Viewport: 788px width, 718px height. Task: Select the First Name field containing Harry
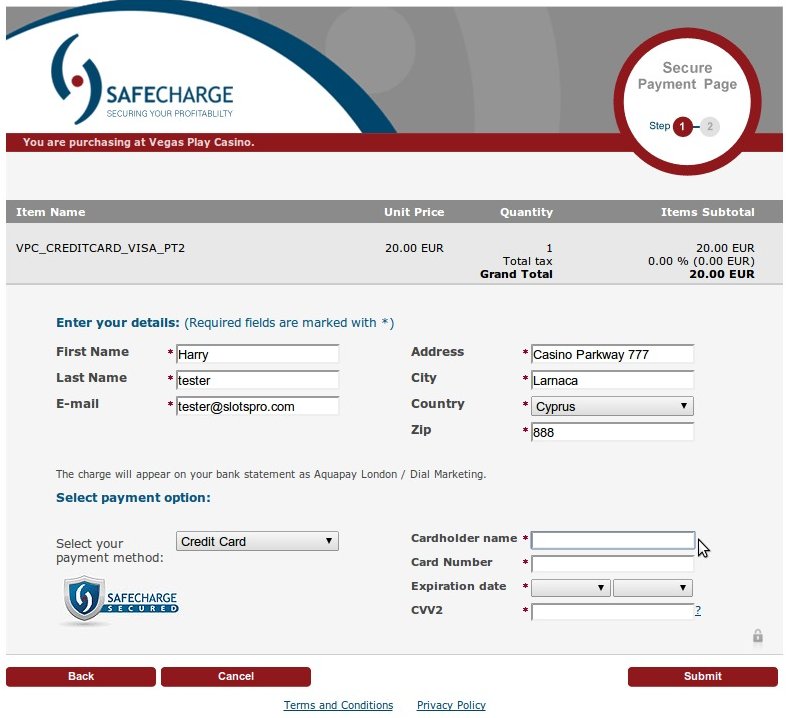coord(257,354)
